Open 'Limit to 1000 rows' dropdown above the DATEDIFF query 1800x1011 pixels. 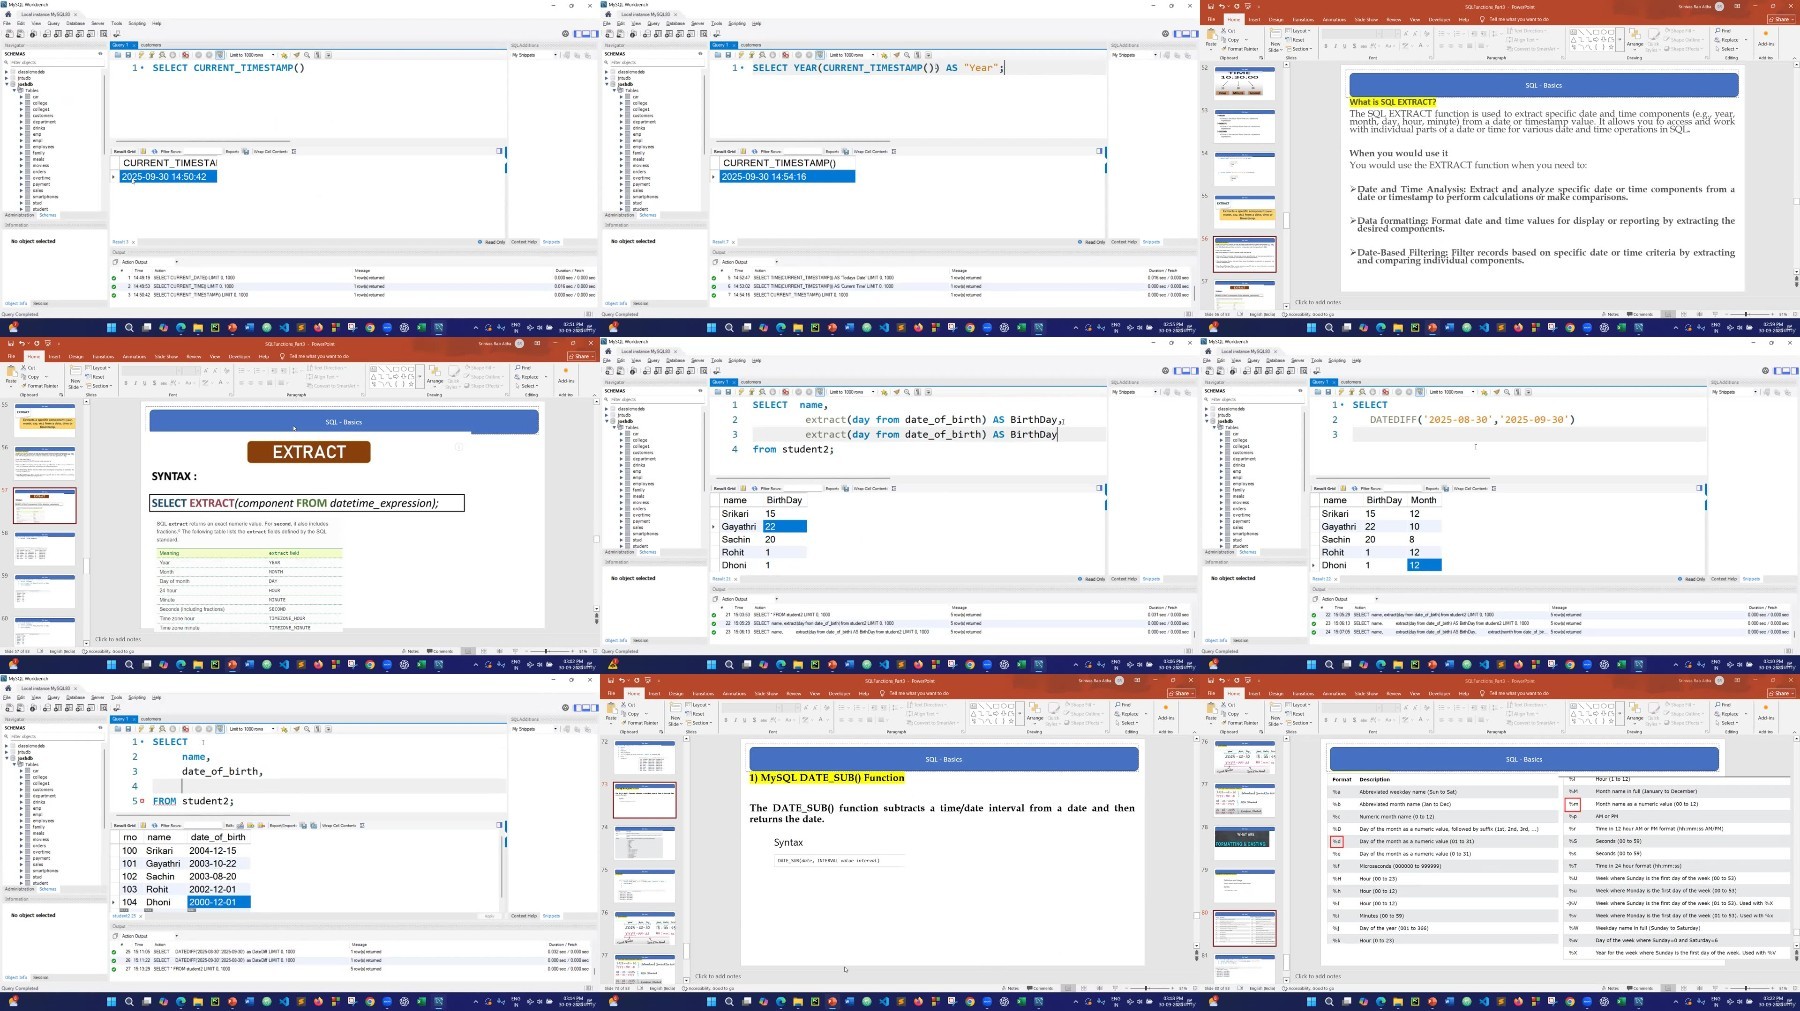click(1451, 392)
